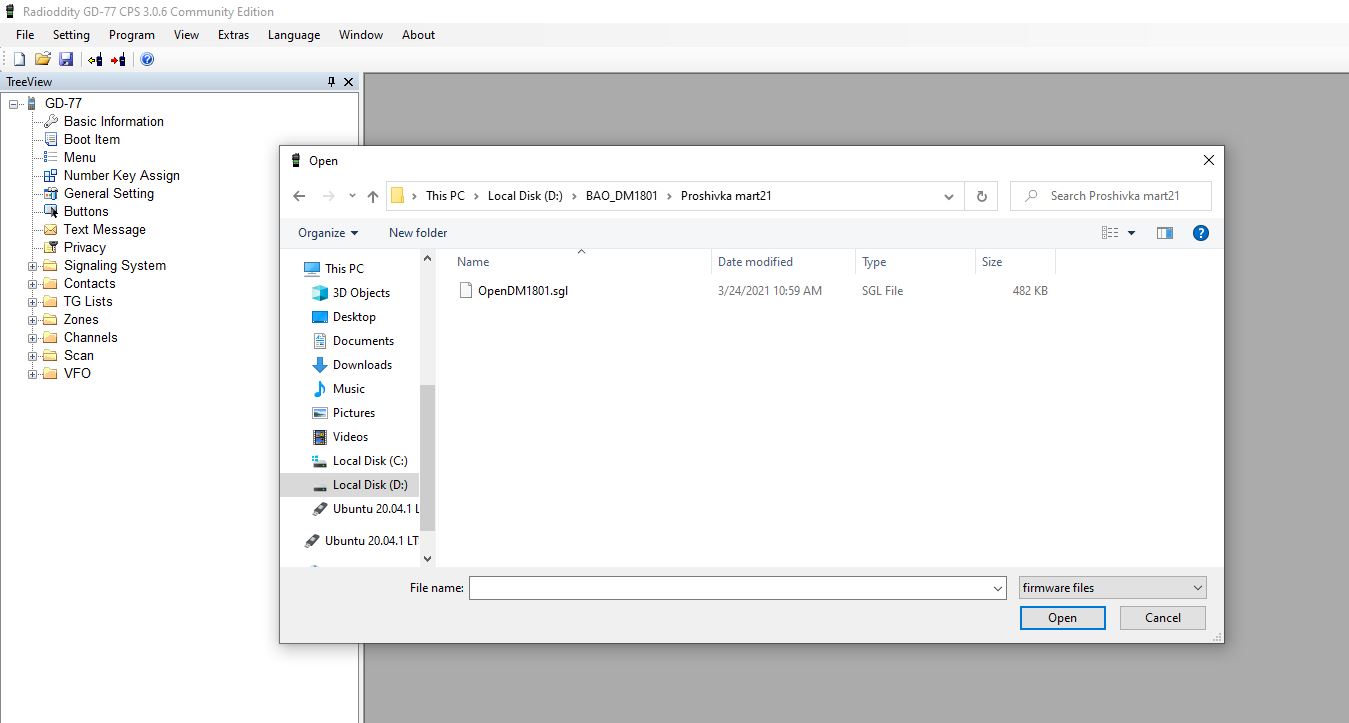Select the Text Message envelope icon
This screenshot has height=723, width=1349.
(x=52, y=229)
